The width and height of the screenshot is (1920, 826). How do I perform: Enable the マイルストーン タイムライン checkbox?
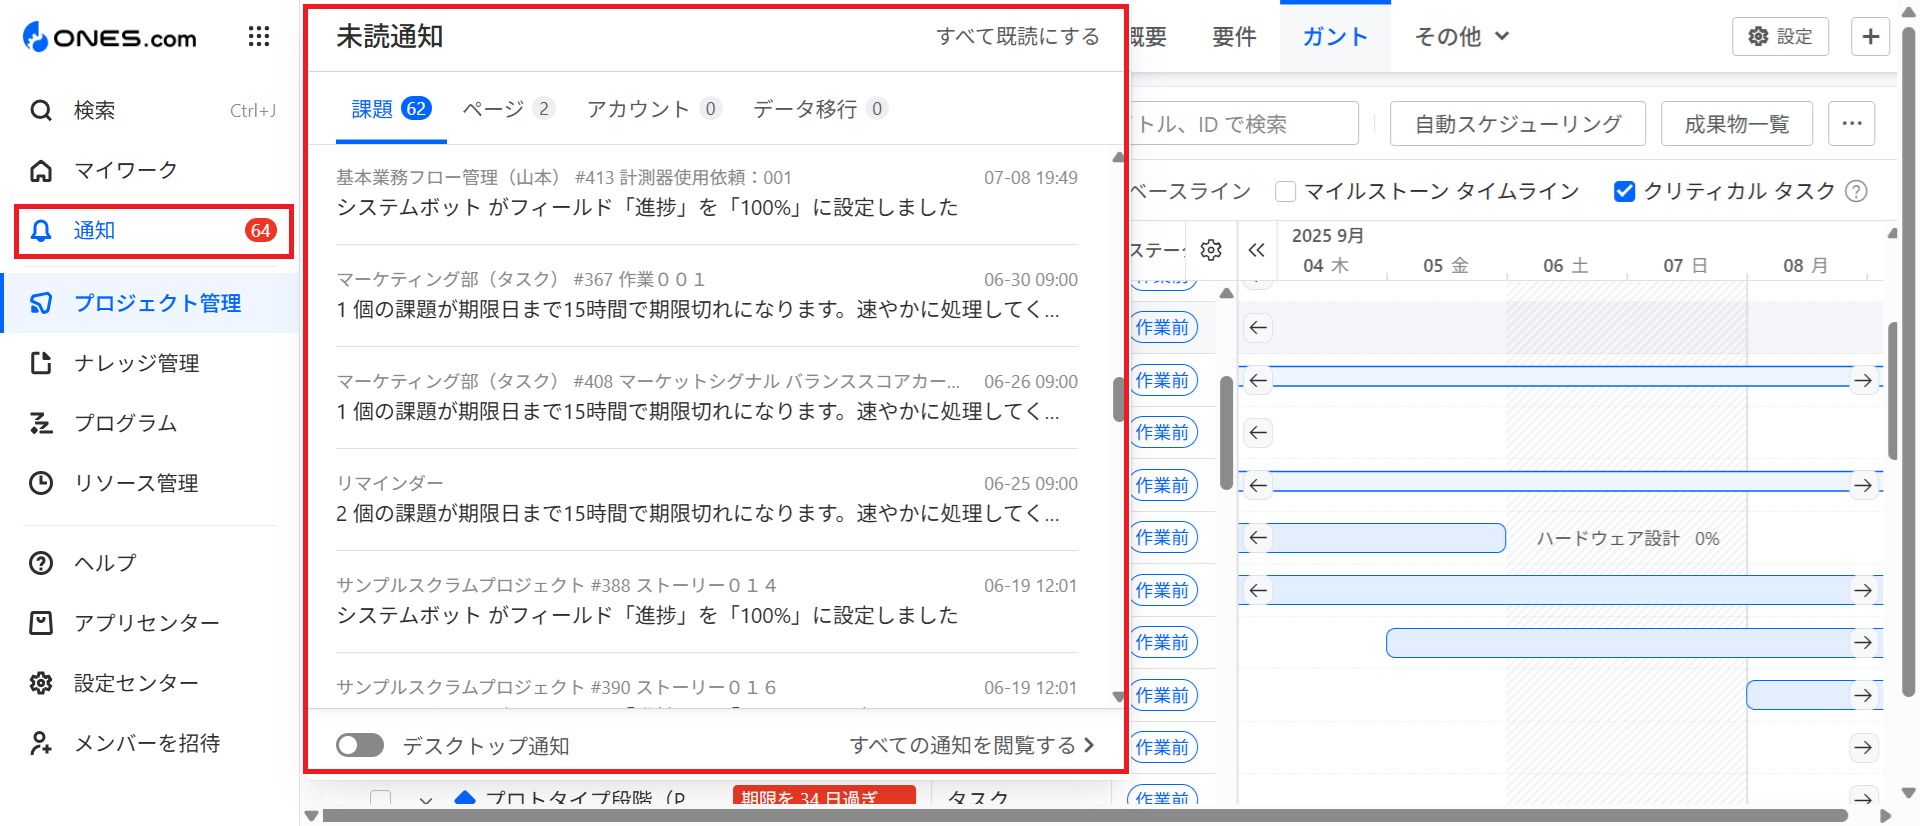[1286, 191]
